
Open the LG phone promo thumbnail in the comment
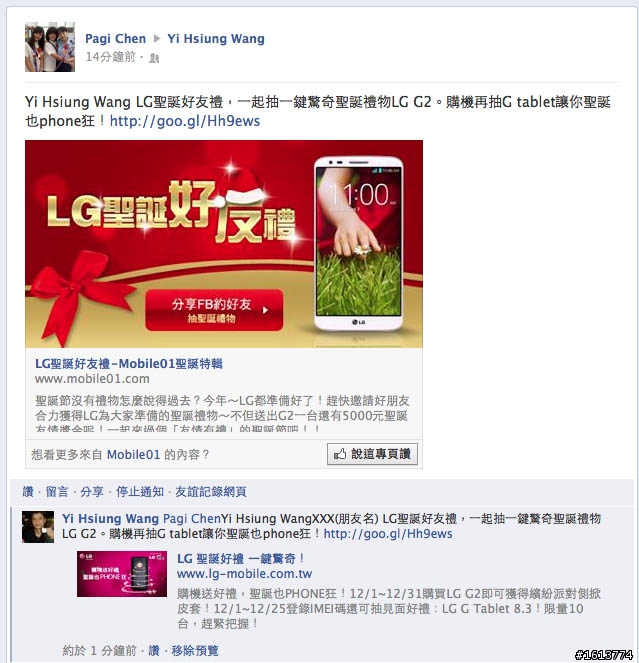(x=122, y=574)
